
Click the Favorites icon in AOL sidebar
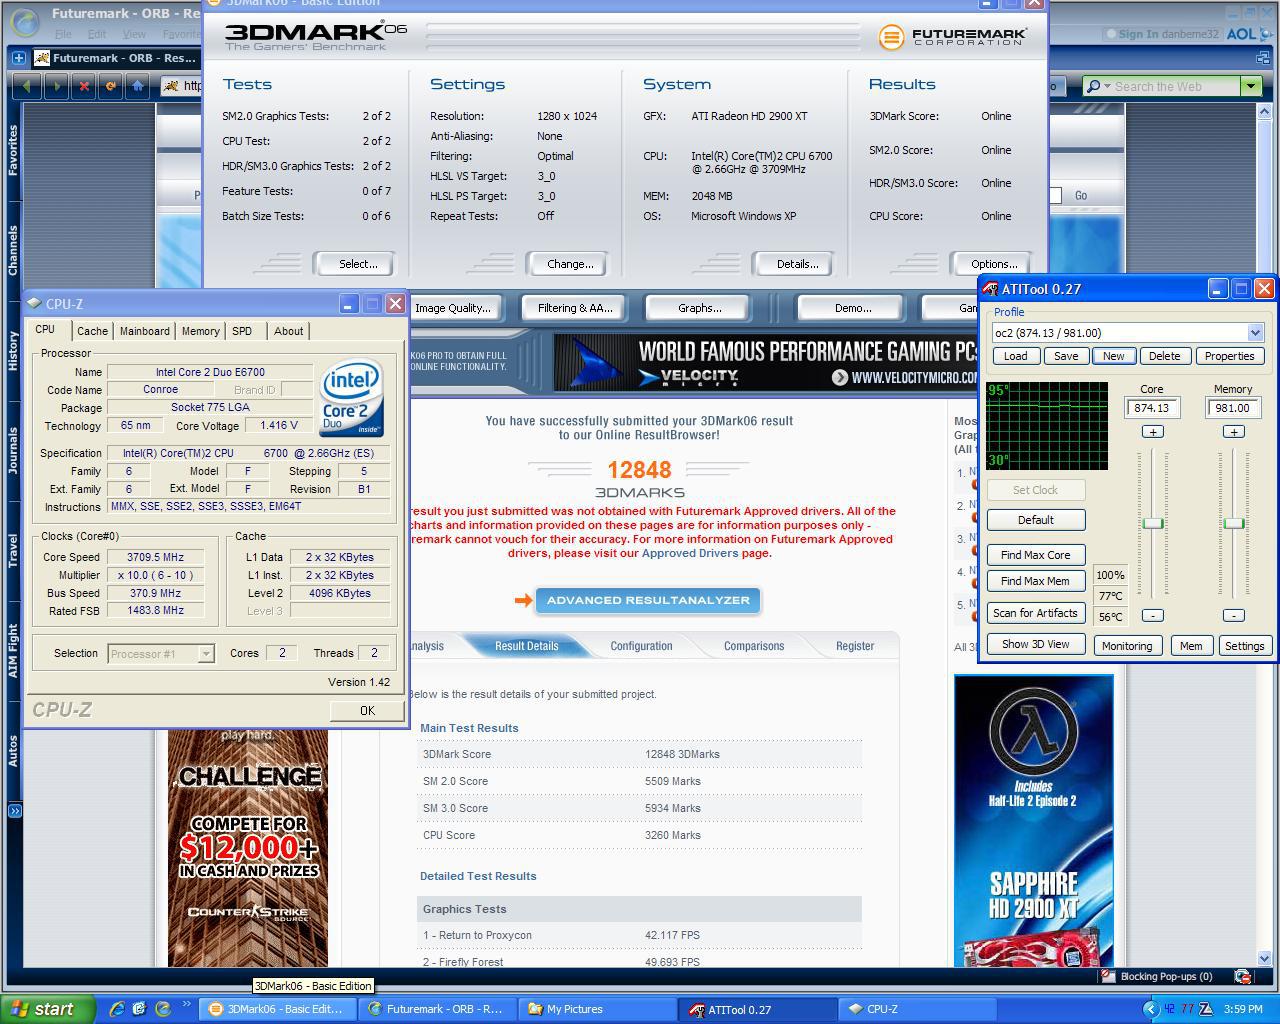click(13, 150)
